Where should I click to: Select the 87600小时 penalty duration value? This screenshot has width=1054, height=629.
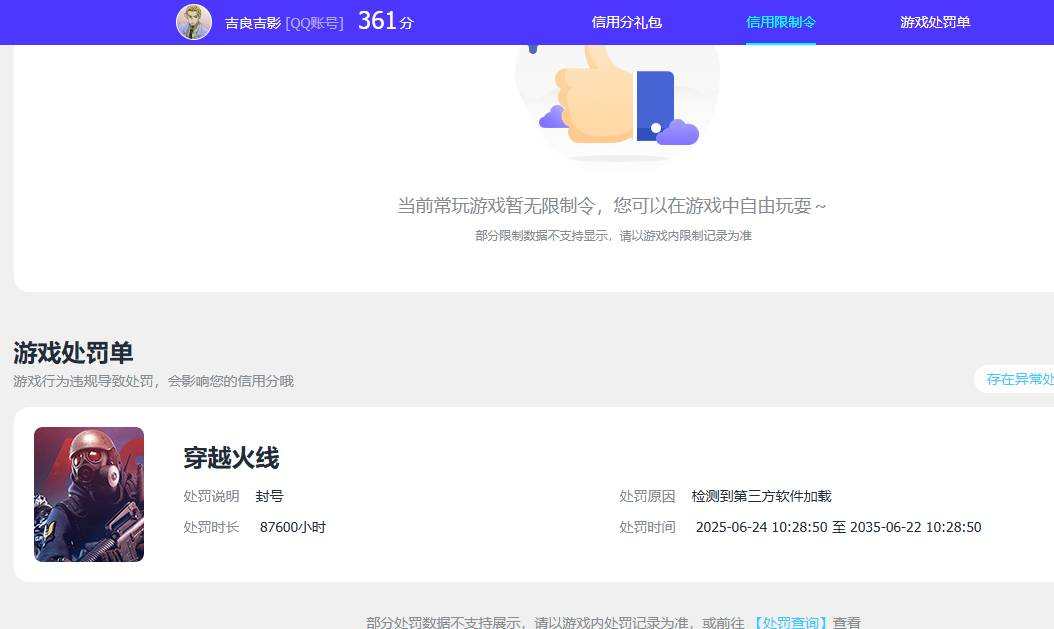[293, 528]
